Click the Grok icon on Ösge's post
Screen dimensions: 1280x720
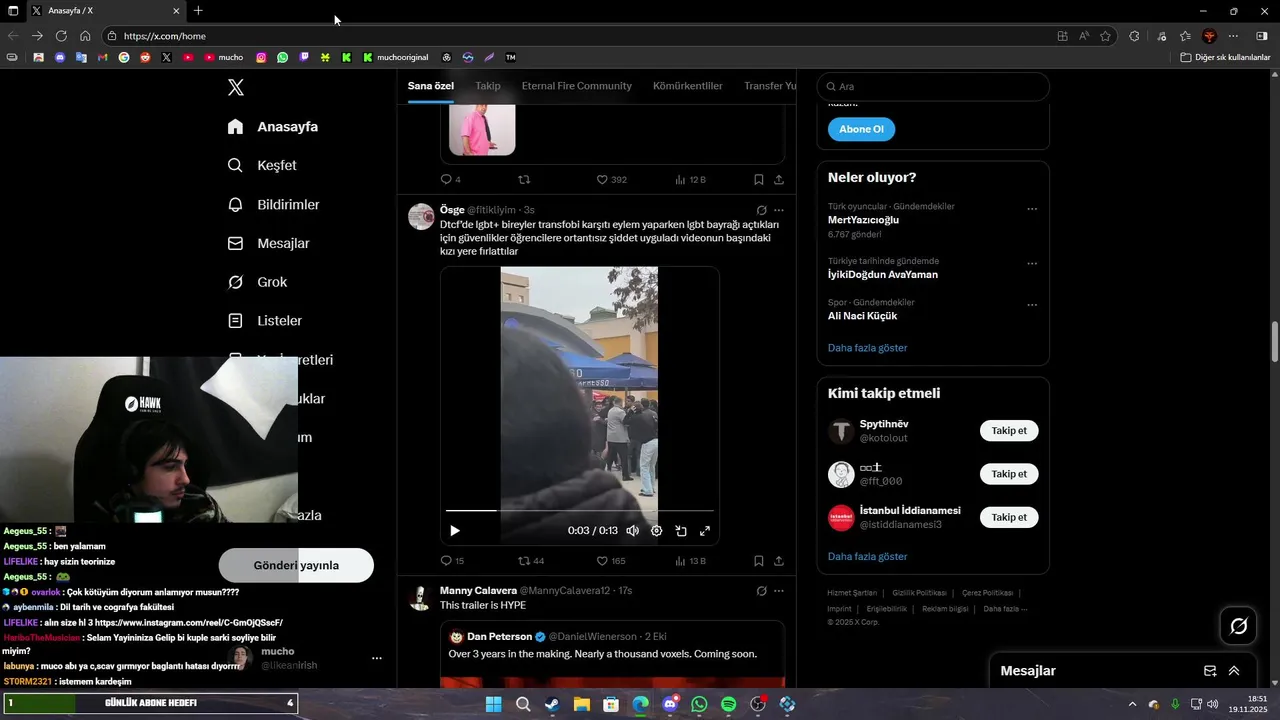(761, 210)
